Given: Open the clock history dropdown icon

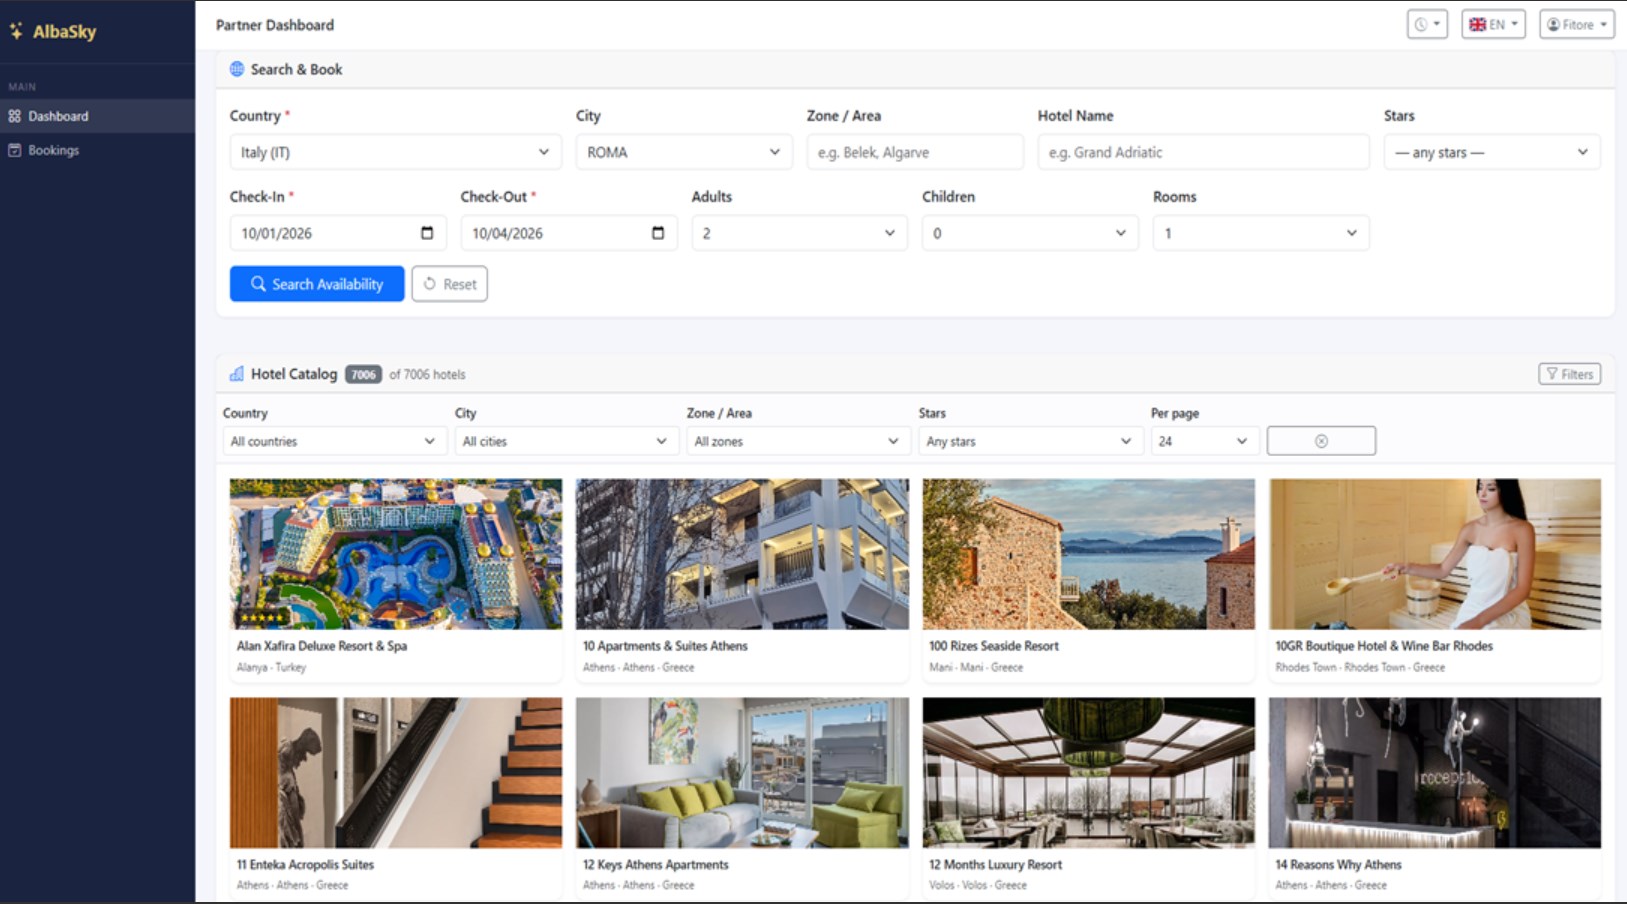Looking at the screenshot, I should pos(1427,24).
